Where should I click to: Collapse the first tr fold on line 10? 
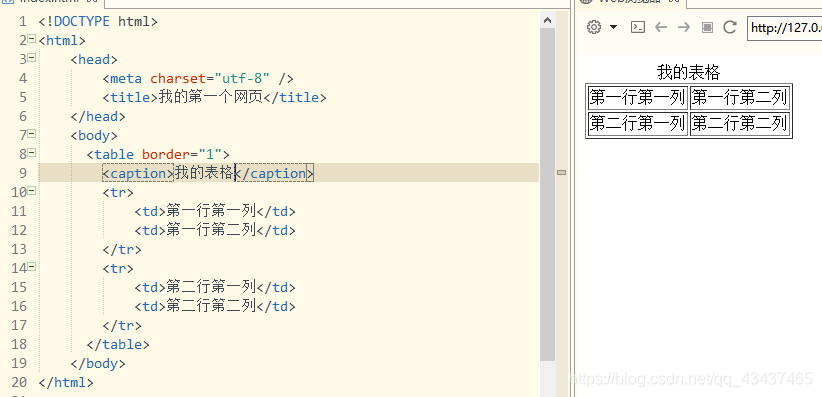31,191
